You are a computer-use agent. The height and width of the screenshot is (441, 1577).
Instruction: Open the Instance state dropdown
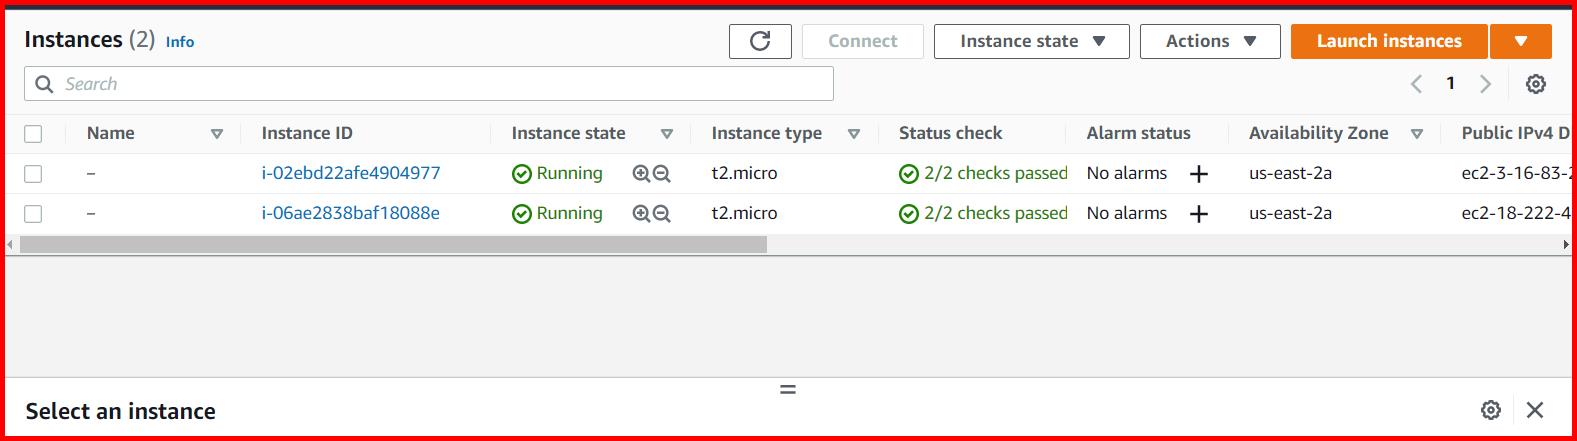coord(1032,41)
